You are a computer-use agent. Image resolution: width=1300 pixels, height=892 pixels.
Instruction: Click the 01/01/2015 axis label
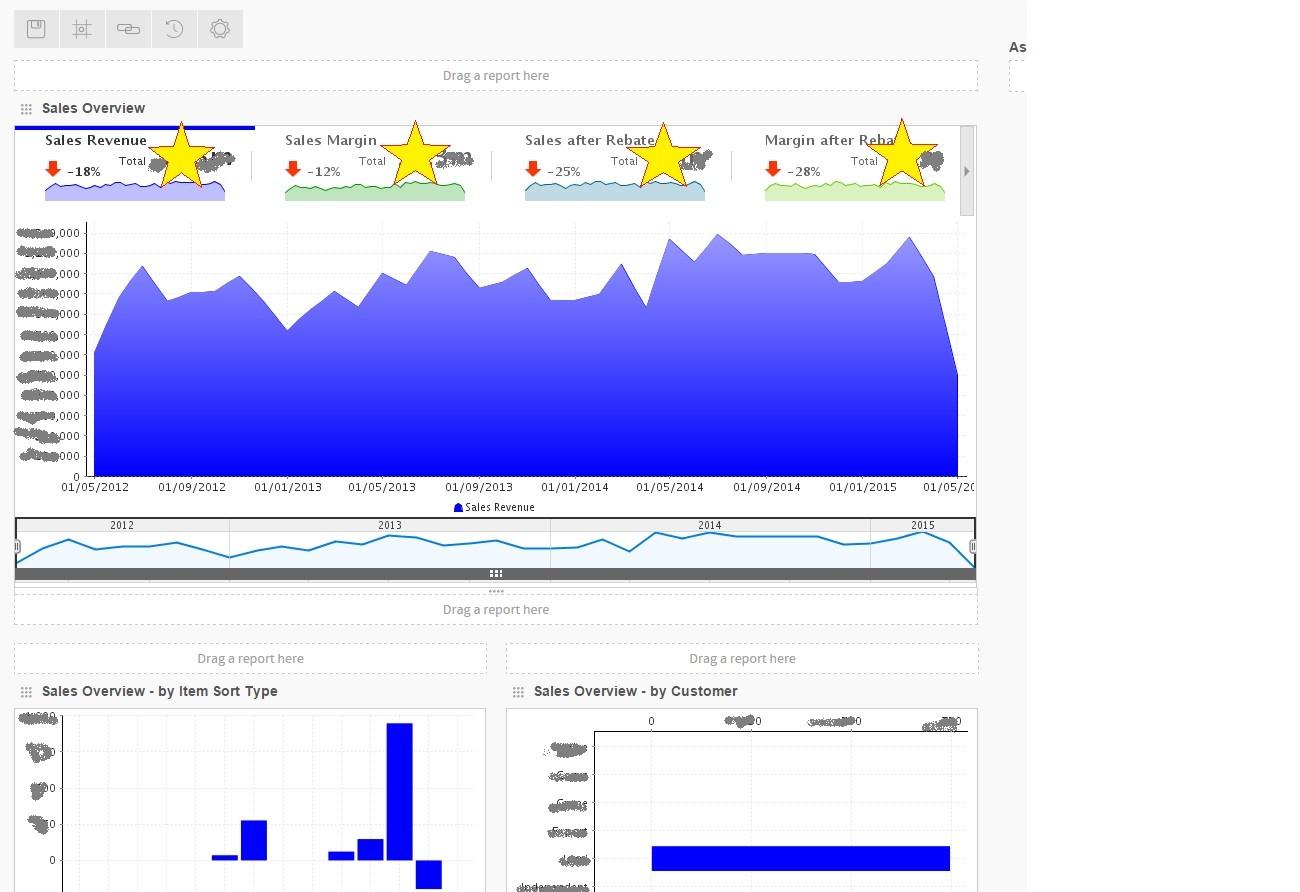[x=863, y=488]
